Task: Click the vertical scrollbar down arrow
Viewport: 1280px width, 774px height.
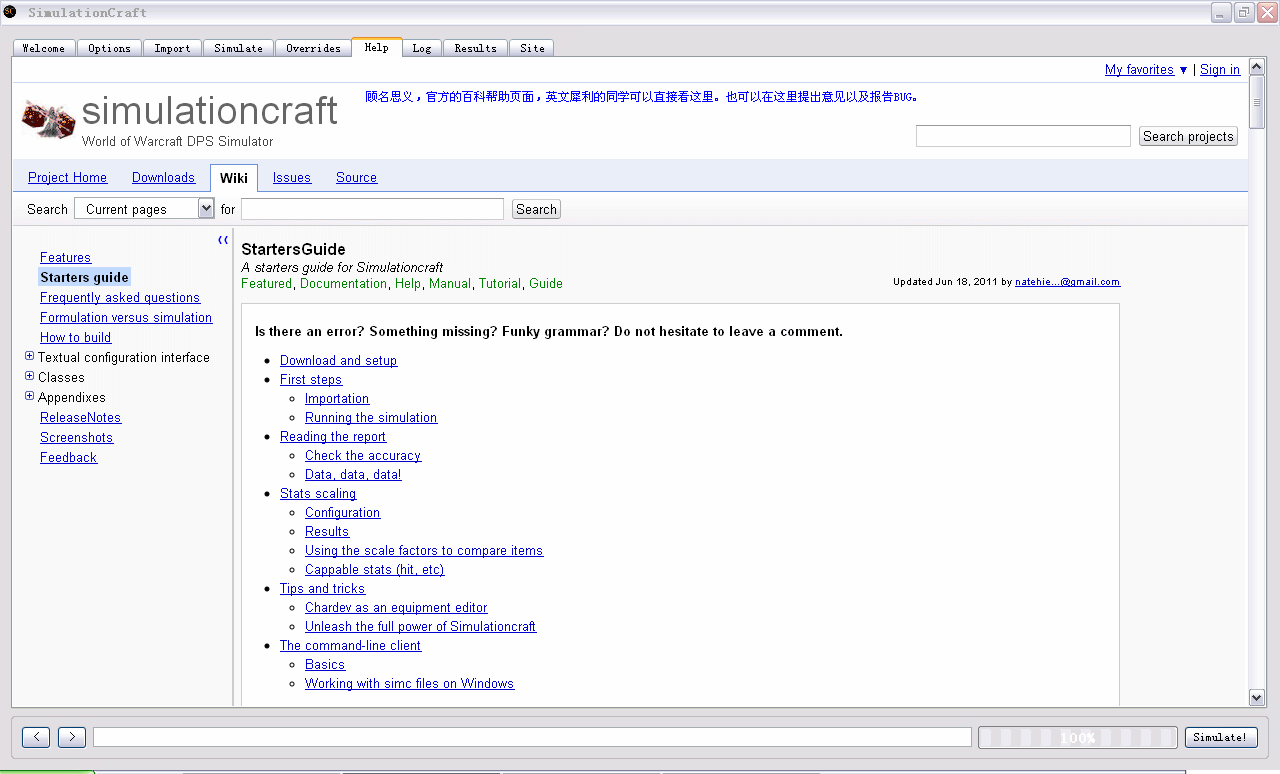Action: tap(1257, 697)
